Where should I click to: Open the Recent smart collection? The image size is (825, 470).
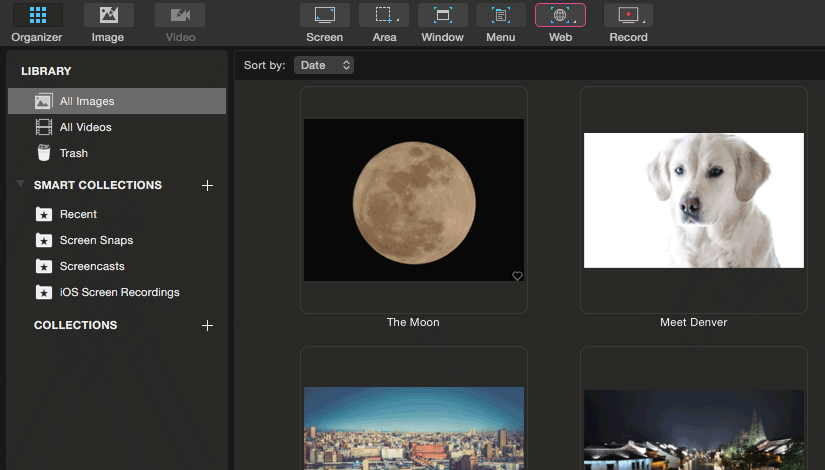click(117, 214)
